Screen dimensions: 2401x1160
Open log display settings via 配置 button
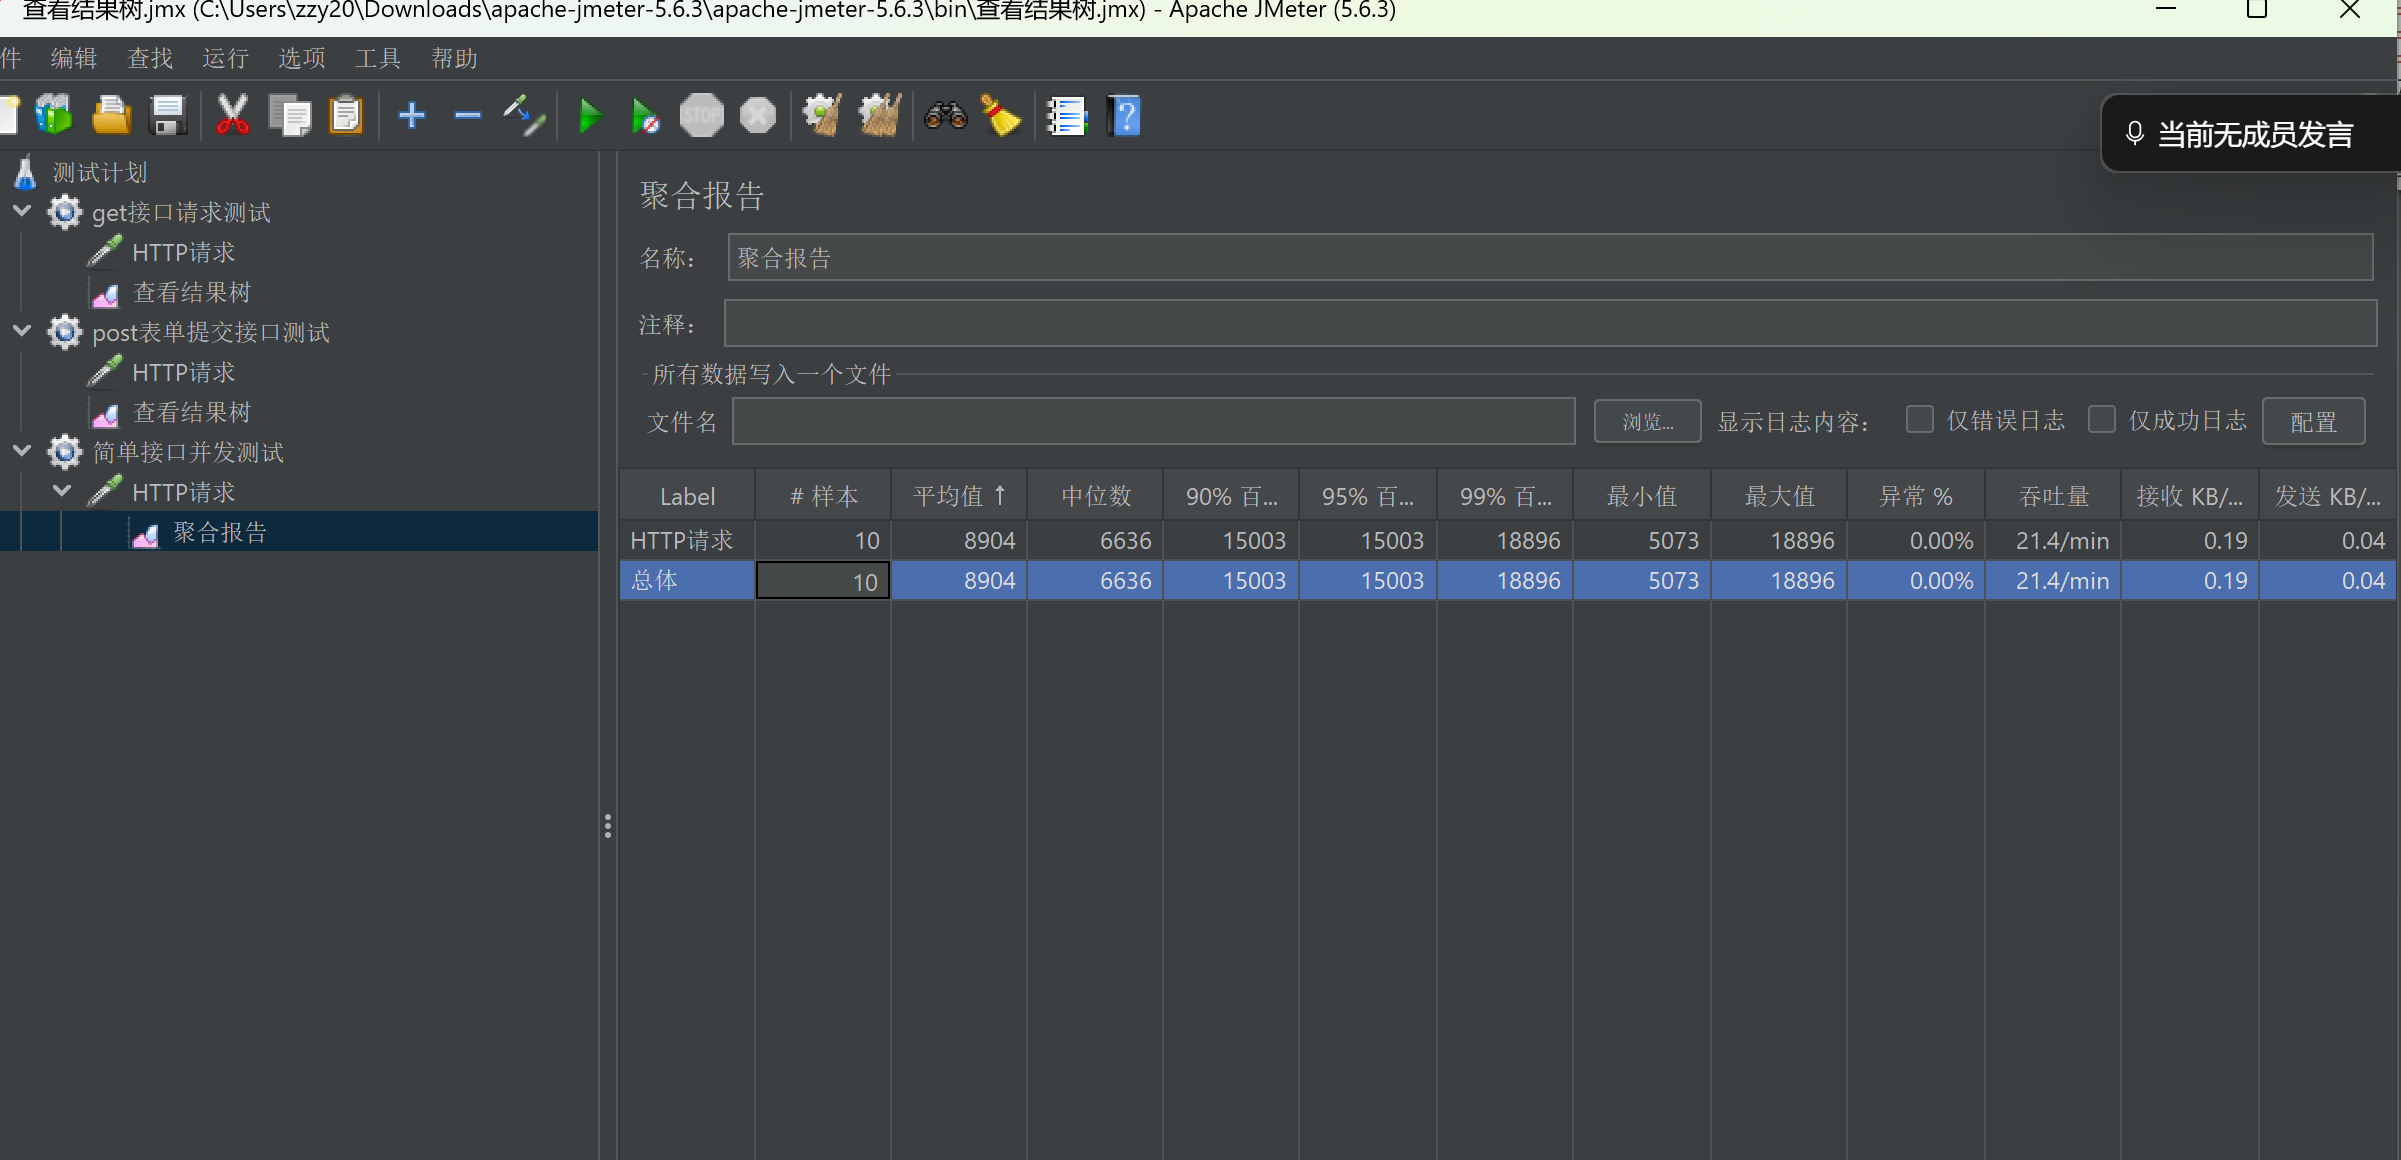[2313, 421]
